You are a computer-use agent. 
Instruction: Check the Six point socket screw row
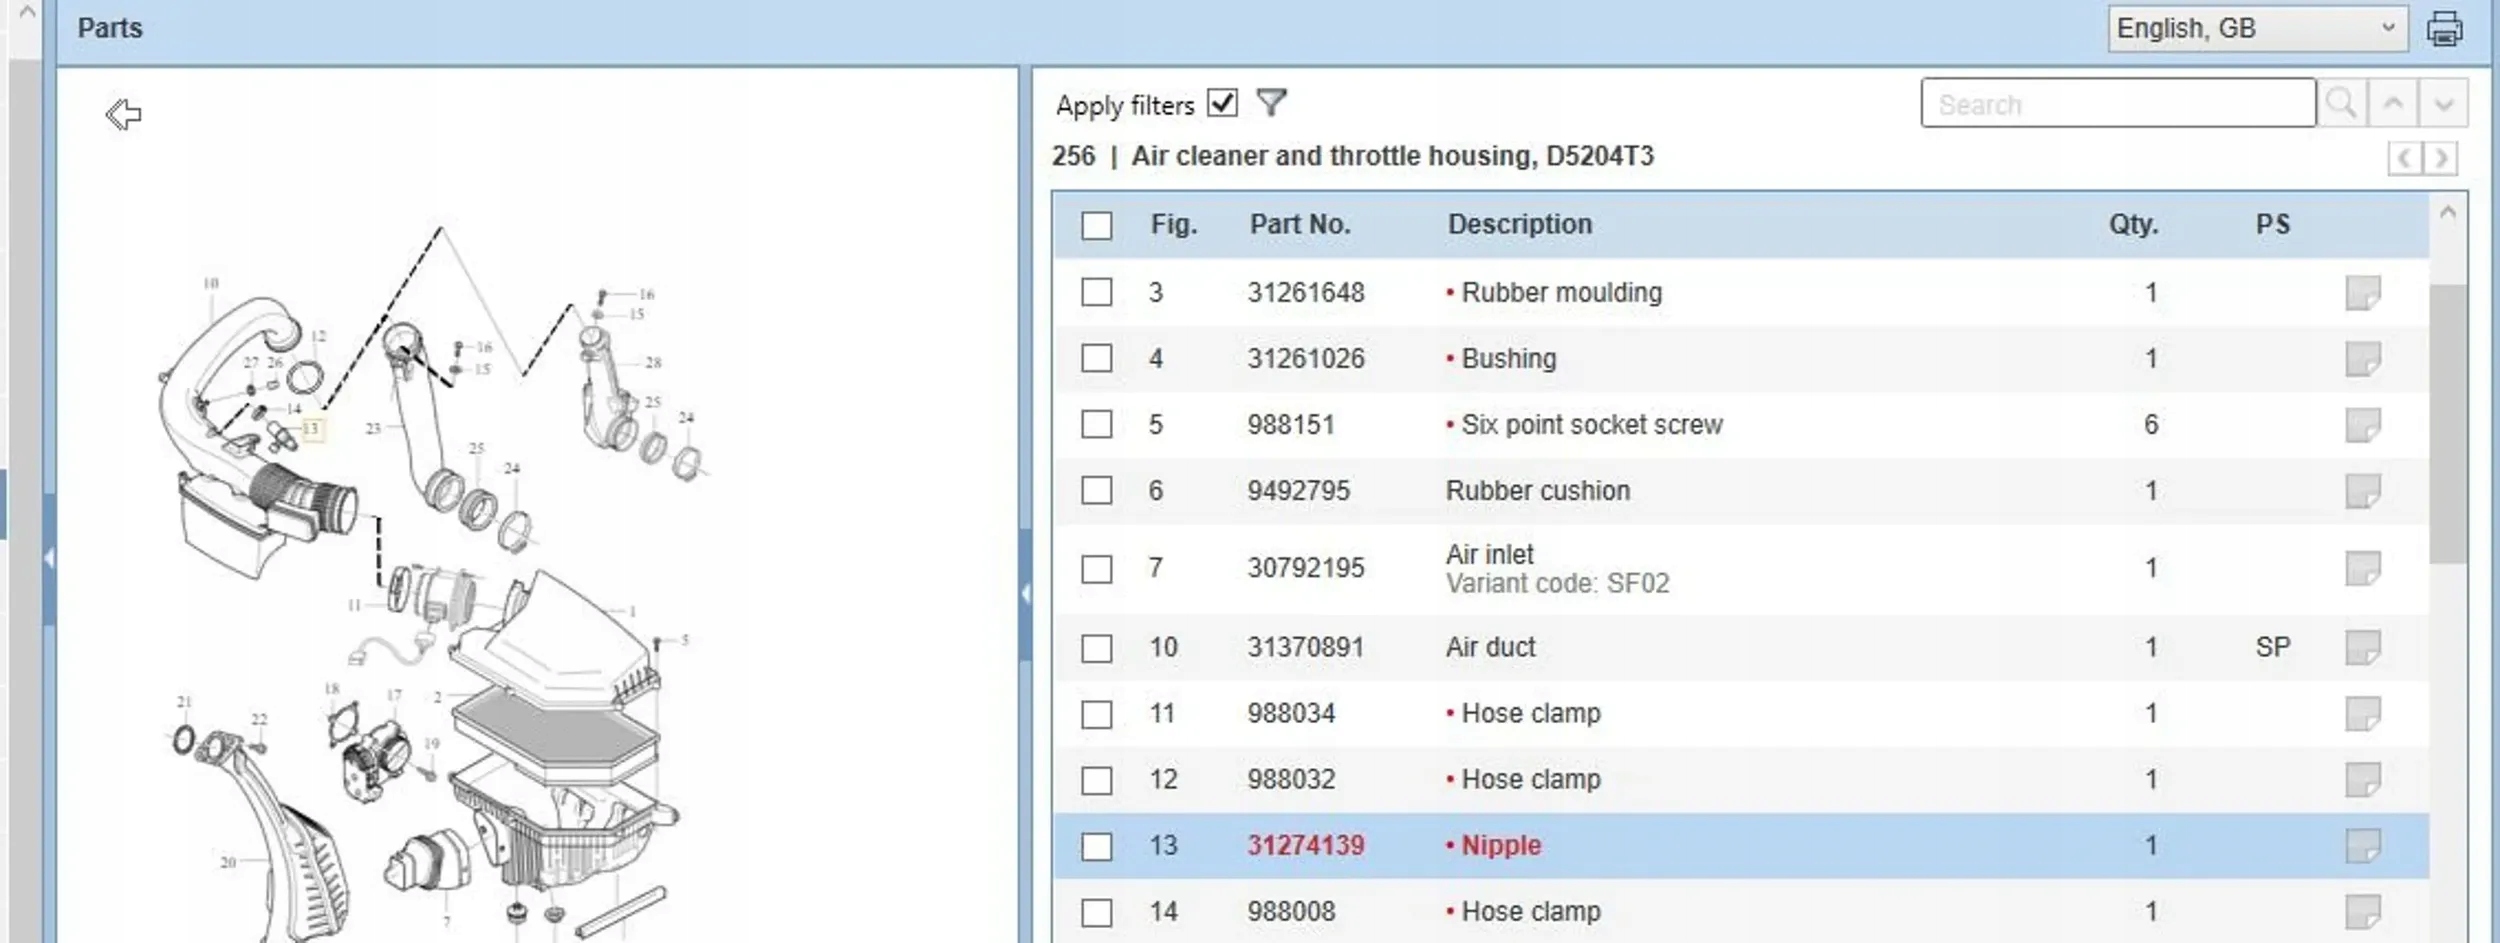click(1097, 425)
